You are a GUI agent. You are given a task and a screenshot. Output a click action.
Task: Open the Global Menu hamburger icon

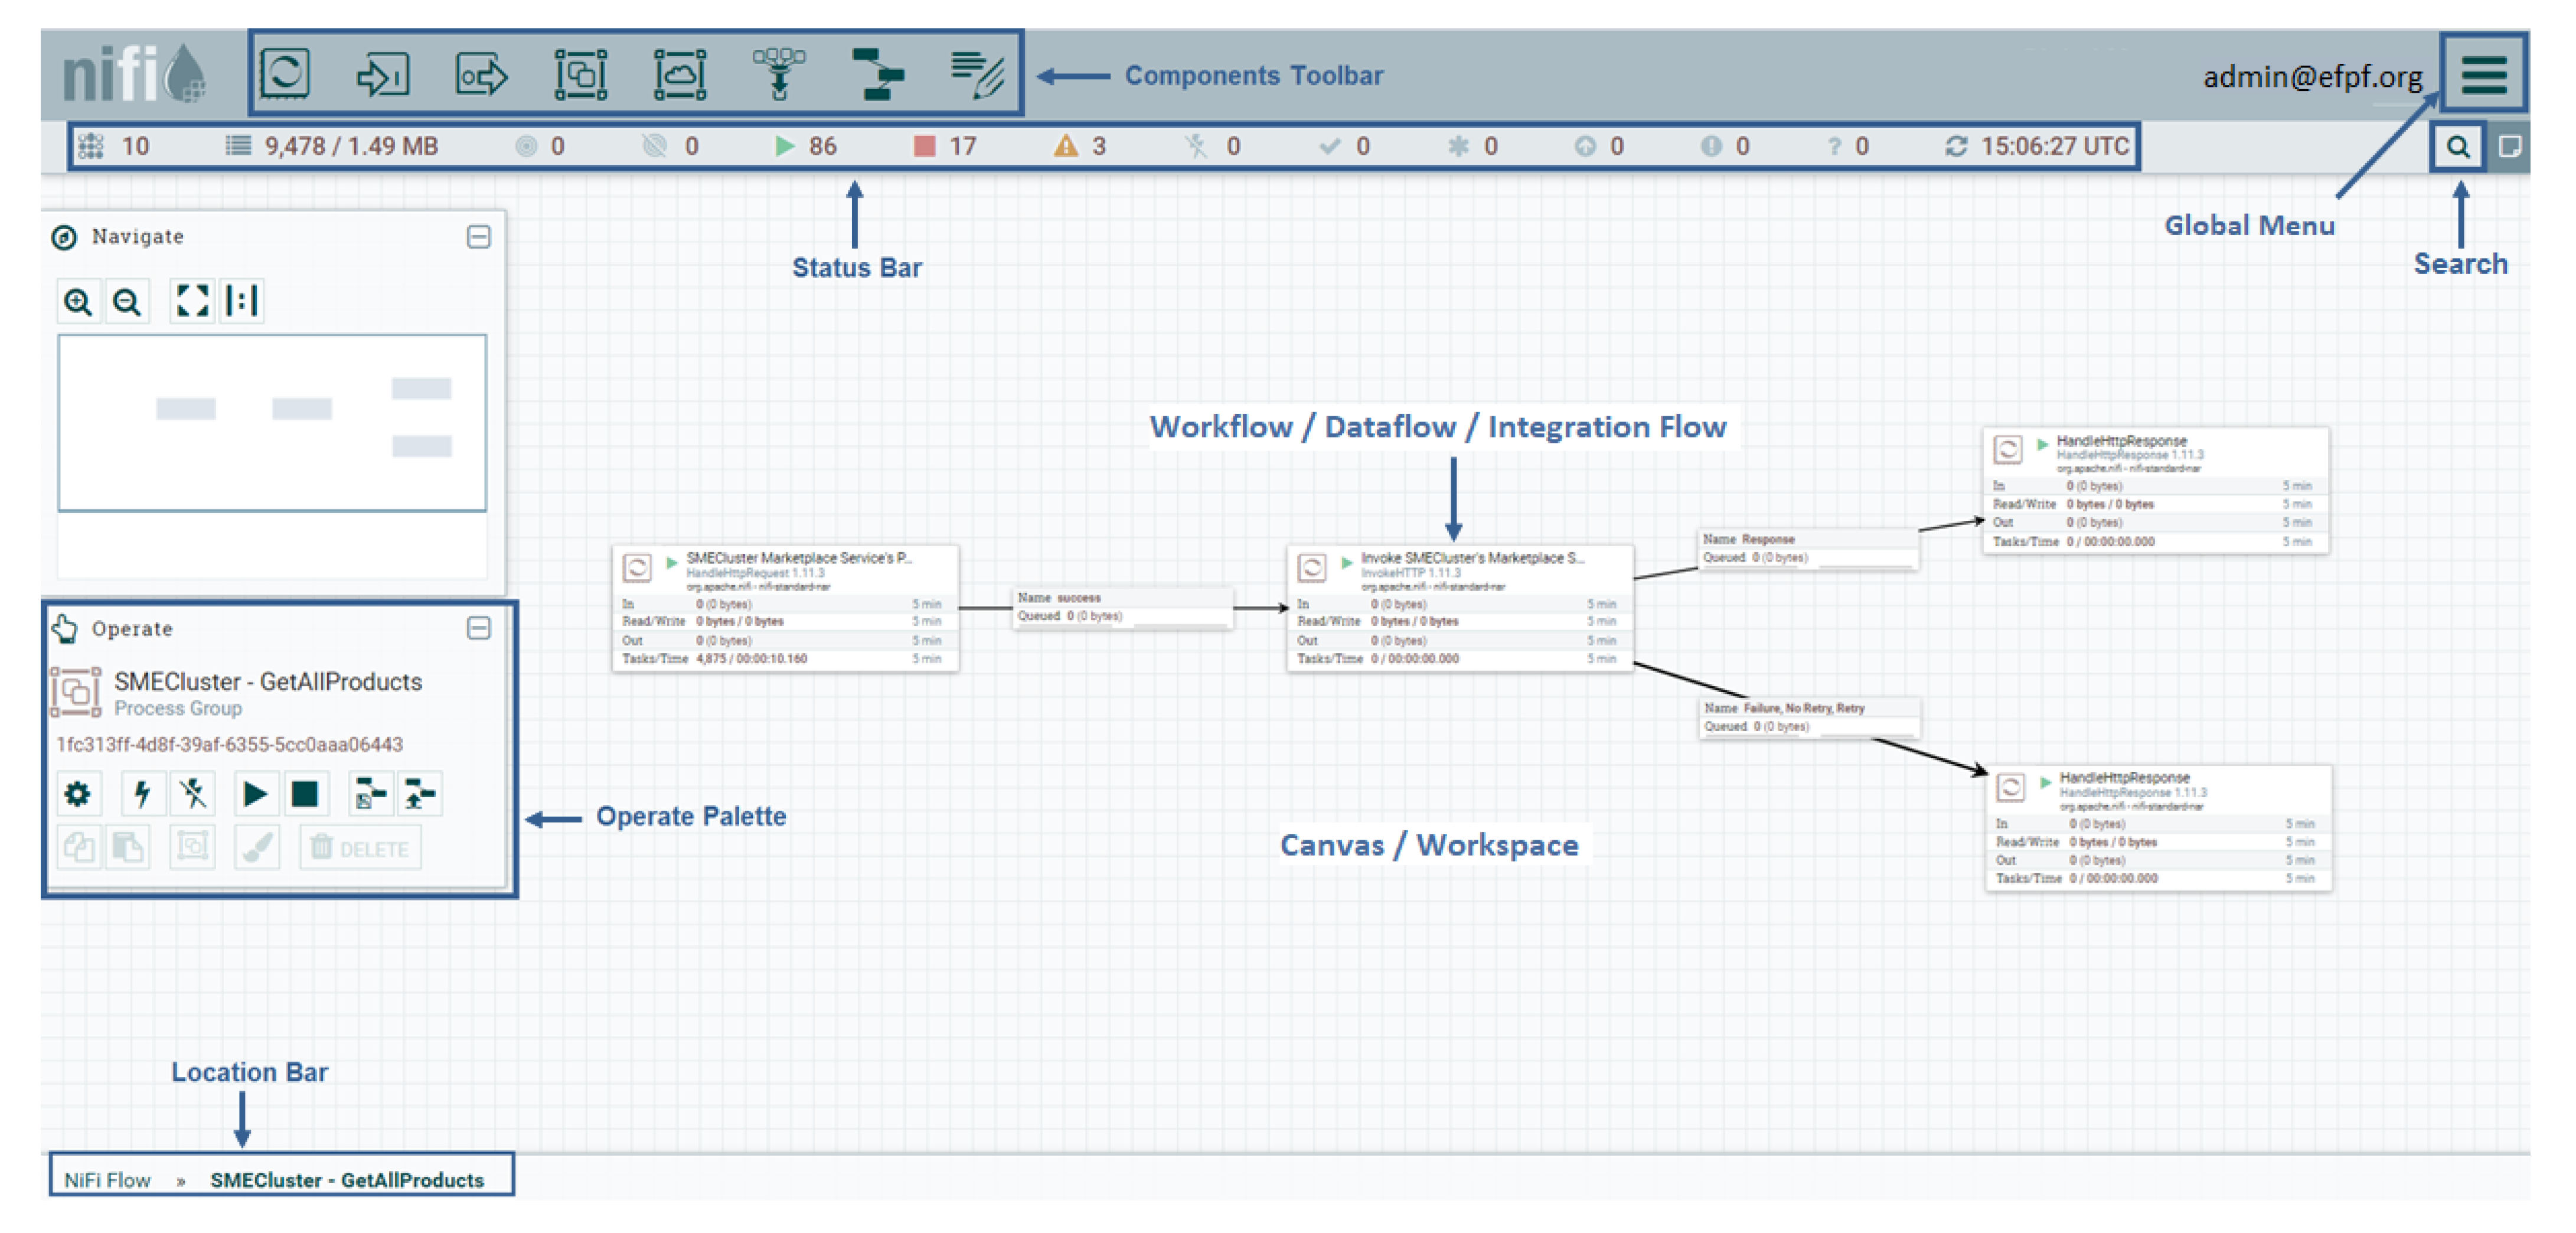coord(2484,74)
